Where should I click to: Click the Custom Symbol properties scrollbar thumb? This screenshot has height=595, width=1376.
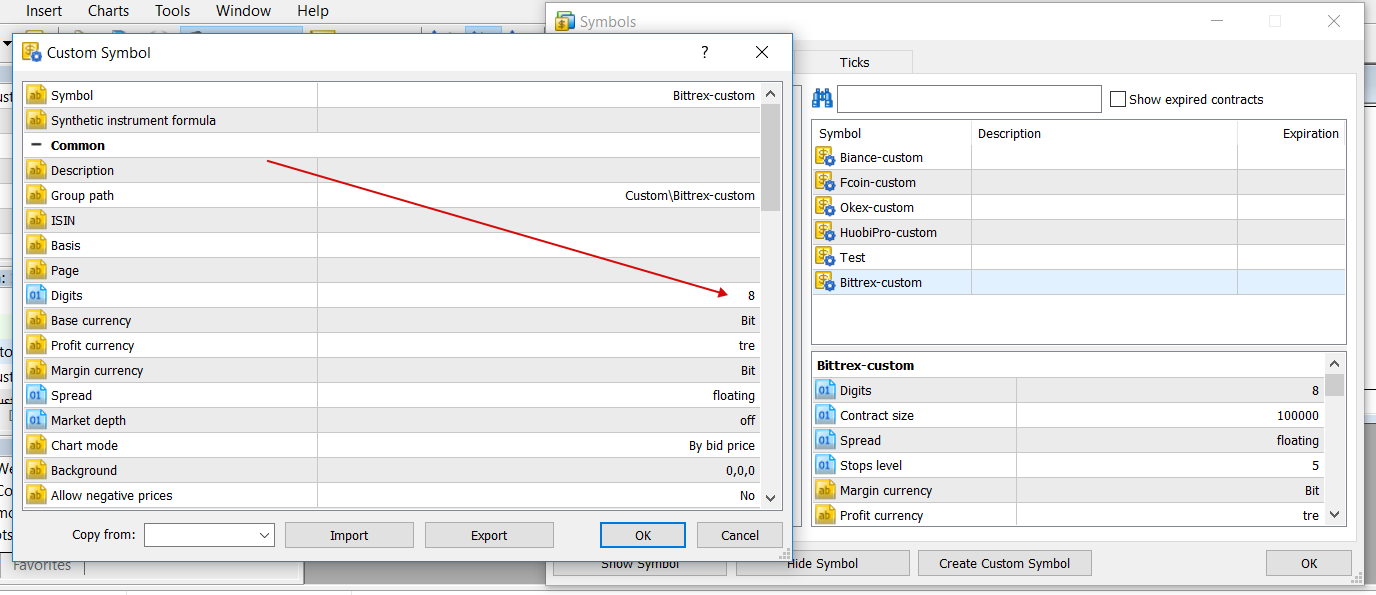[770, 157]
